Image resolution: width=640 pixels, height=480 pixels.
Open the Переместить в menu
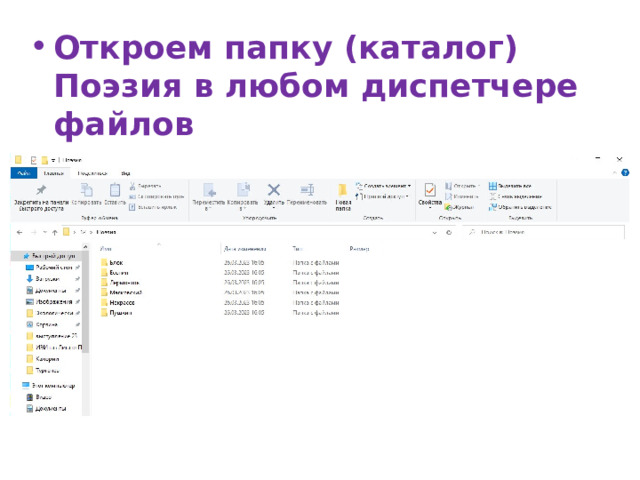[209, 197]
